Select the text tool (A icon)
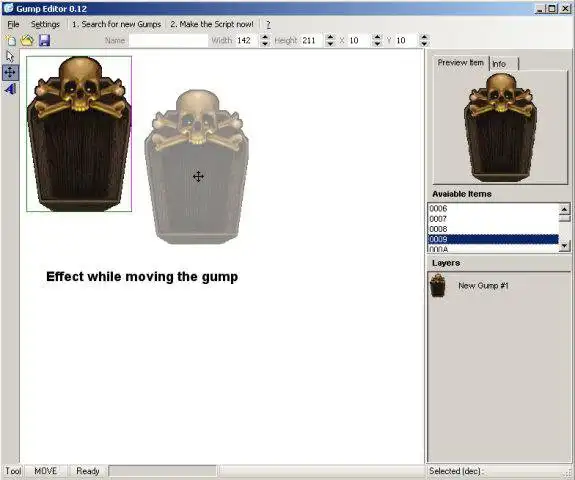The height and width of the screenshot is (480, 575). (x=10, y=89)
